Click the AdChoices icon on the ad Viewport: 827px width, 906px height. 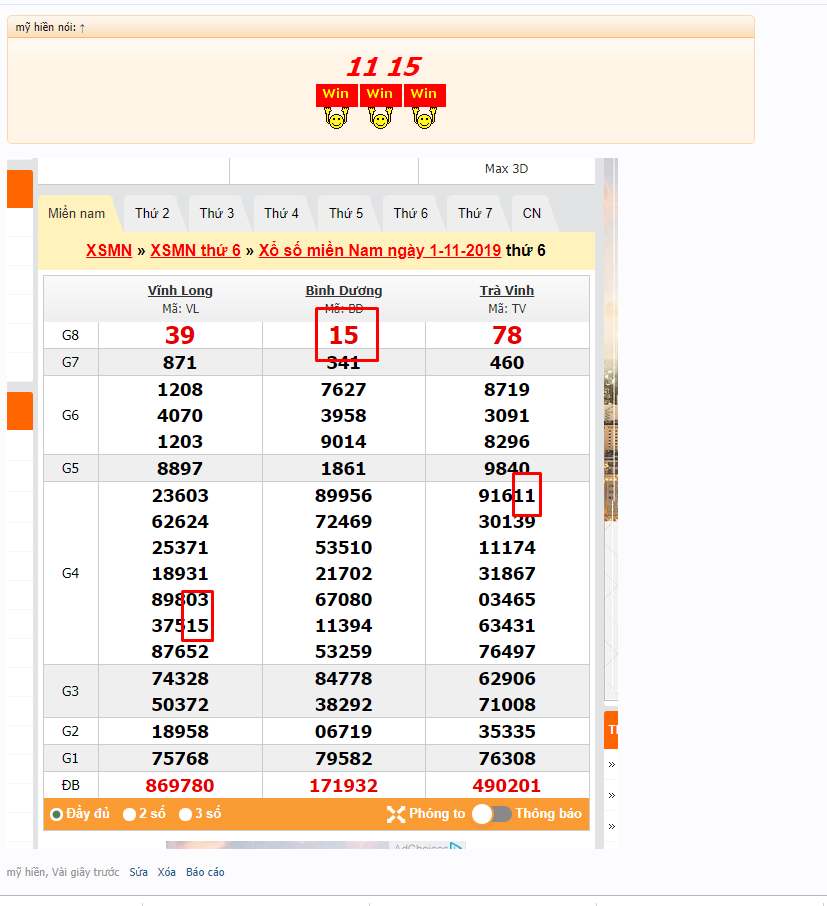coord(456,848)
